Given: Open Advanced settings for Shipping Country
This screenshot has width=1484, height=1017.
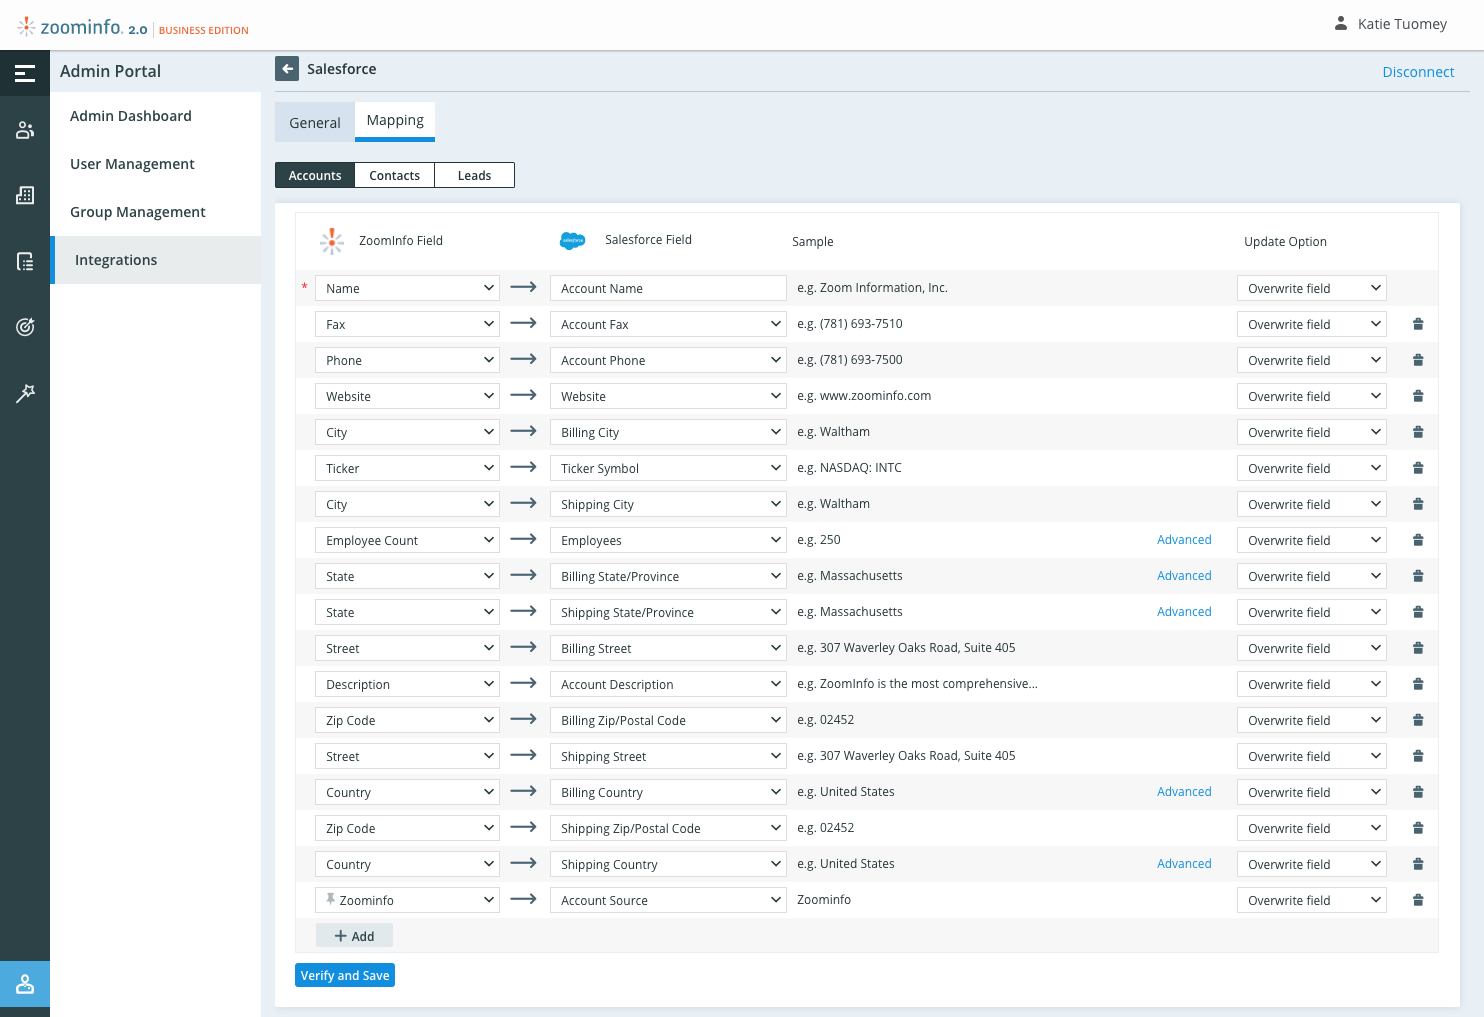Looking at the screenshot, I should click(x=1184, y=864).
